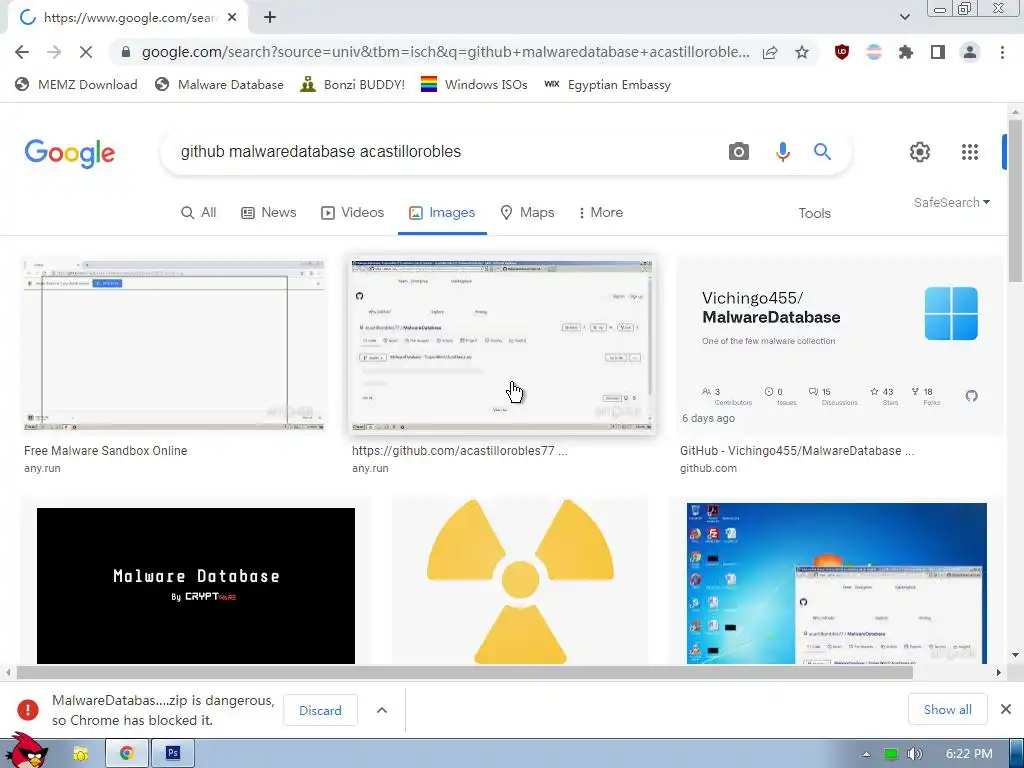The width and height of the screenshot is (1024, 768).
Task: Submit search with magnifier icon
Action: [822, 152]
